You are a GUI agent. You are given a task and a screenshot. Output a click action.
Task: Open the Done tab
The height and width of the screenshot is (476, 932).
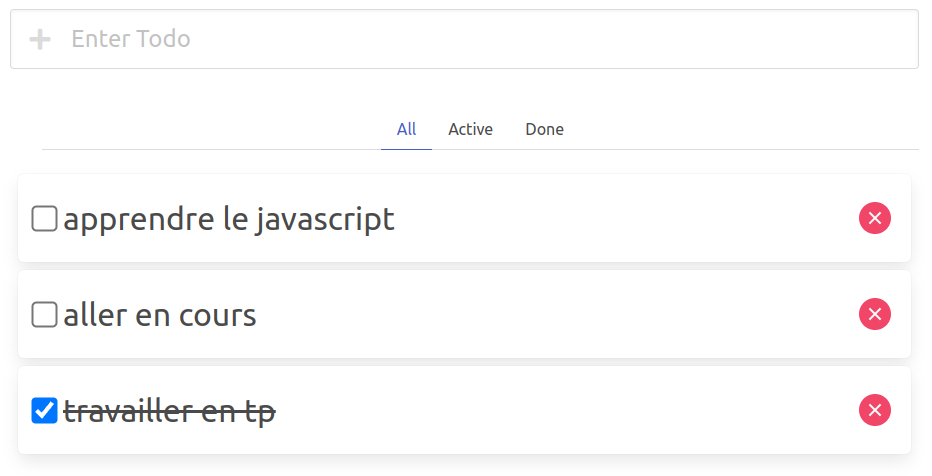(544, 129)
